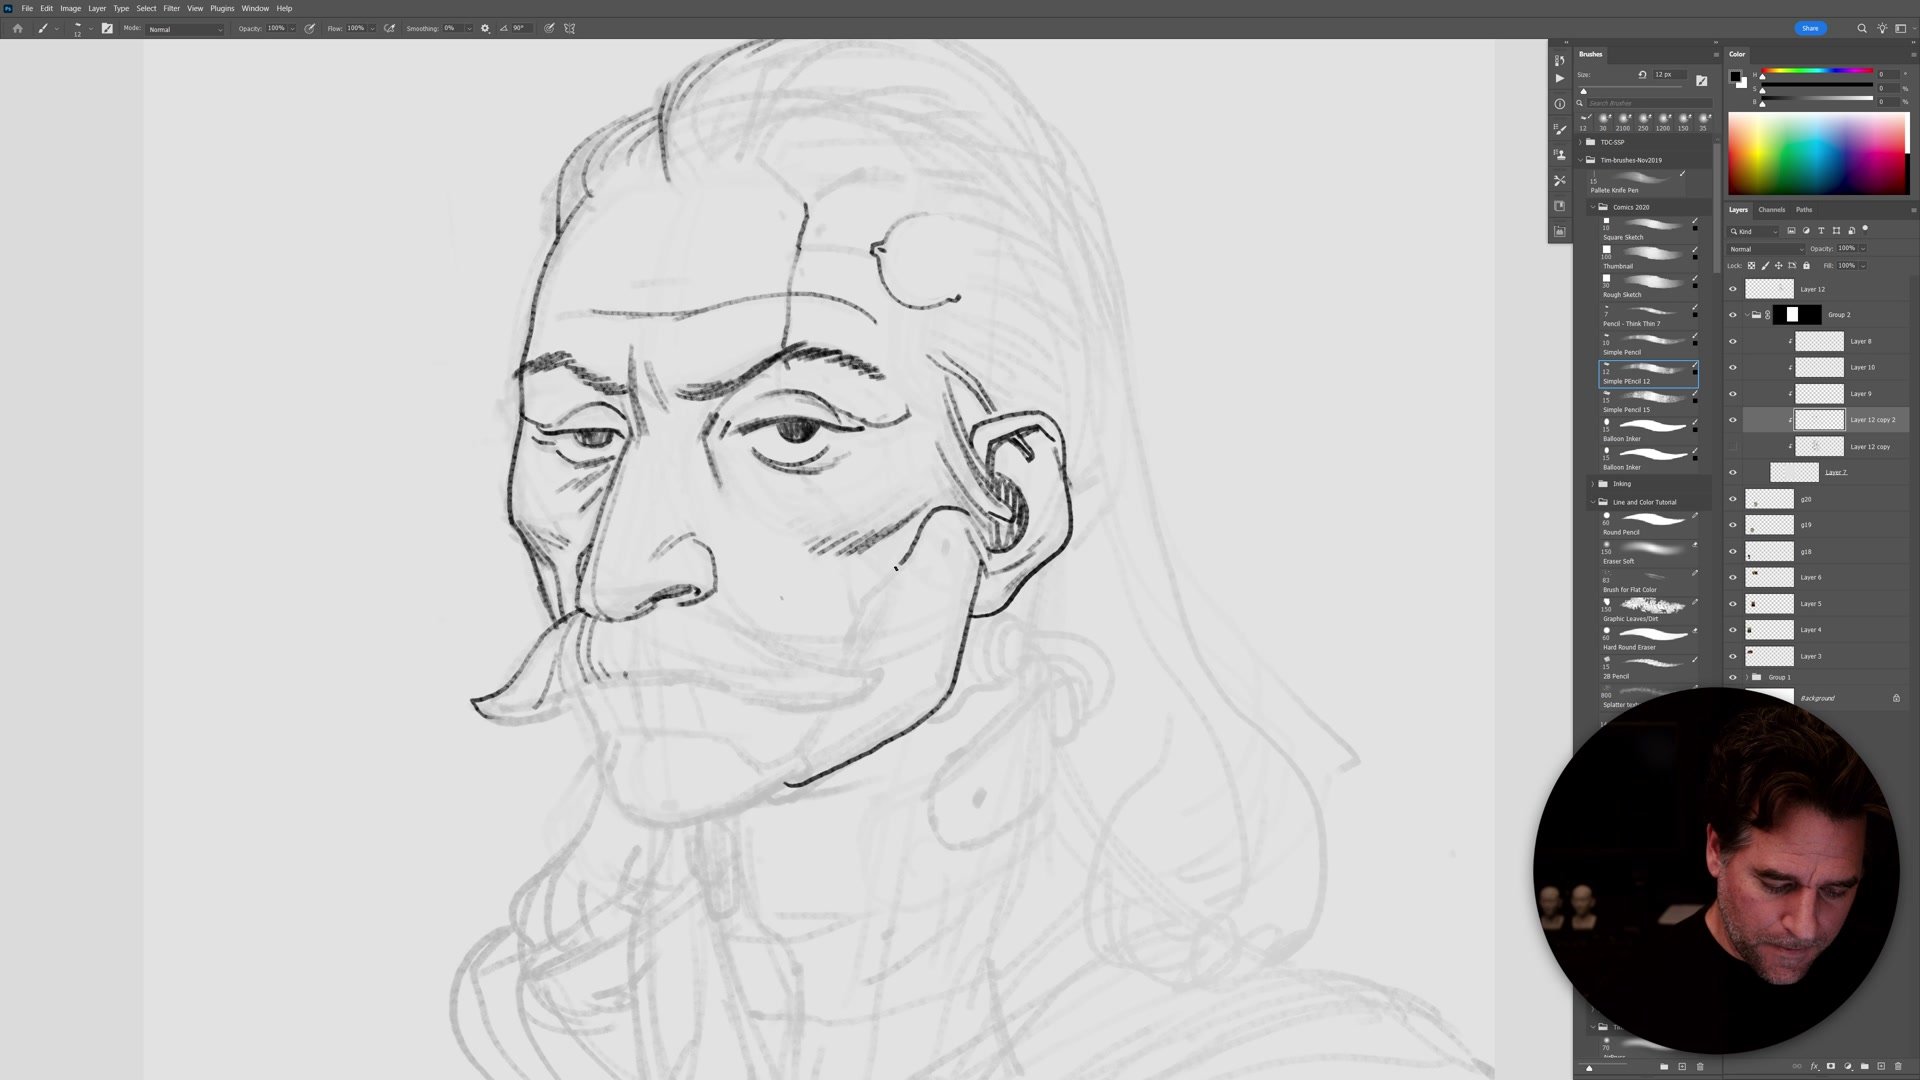Open the layer filter Kind dropdown

(1754, 231)
